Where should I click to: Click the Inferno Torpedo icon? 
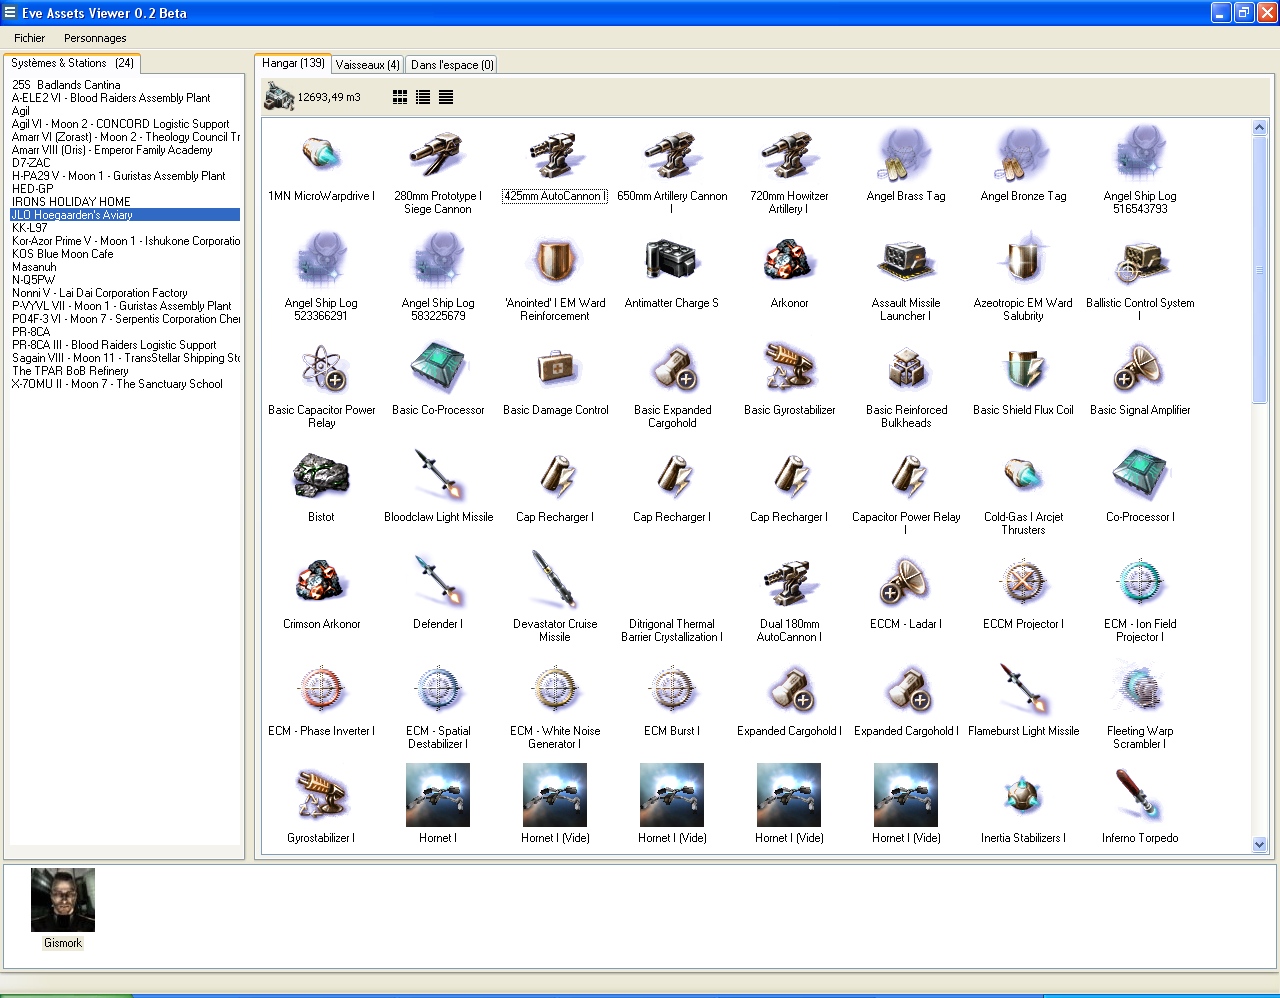(x=1140, y=797)
